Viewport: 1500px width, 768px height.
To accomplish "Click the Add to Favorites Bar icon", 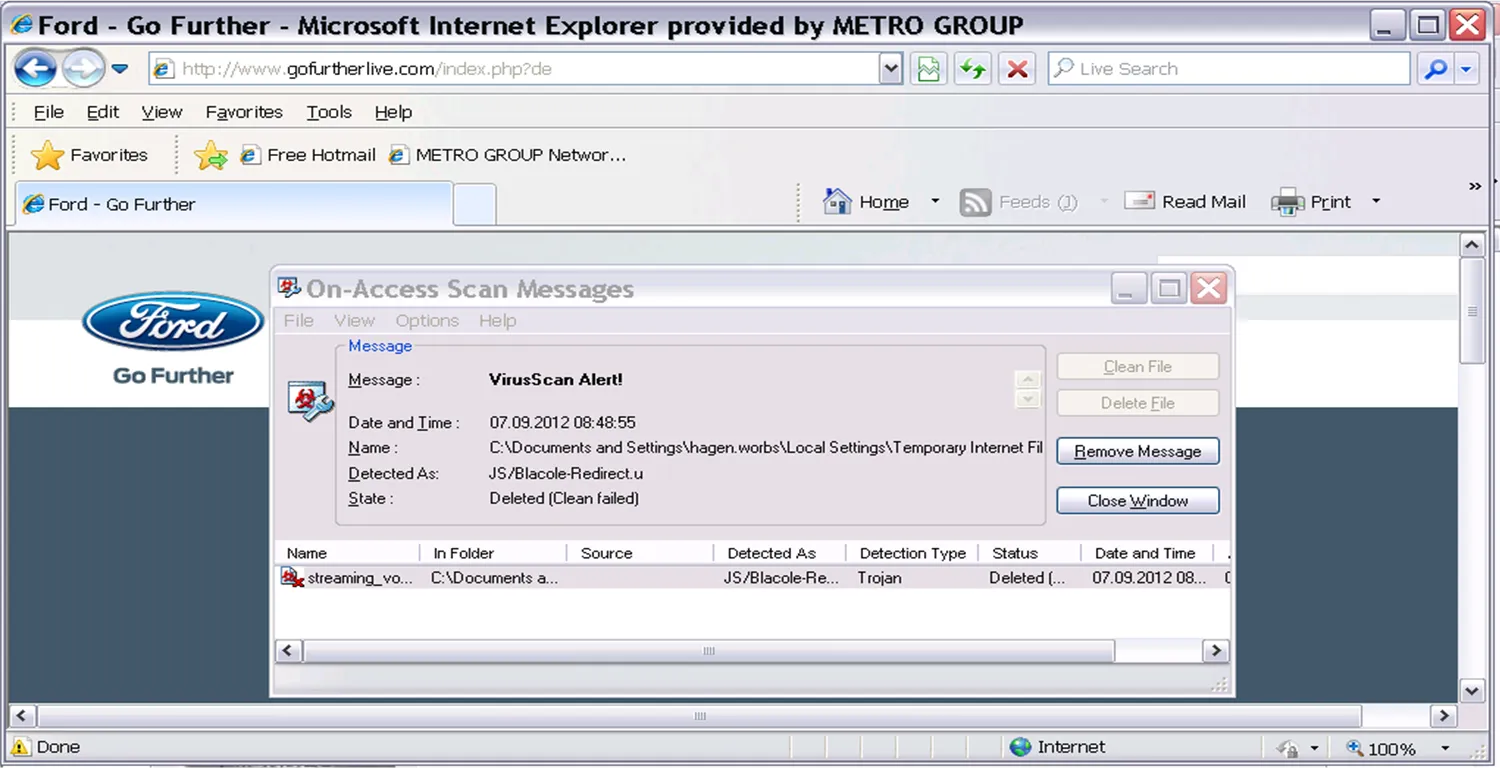I will coord(210,155).
